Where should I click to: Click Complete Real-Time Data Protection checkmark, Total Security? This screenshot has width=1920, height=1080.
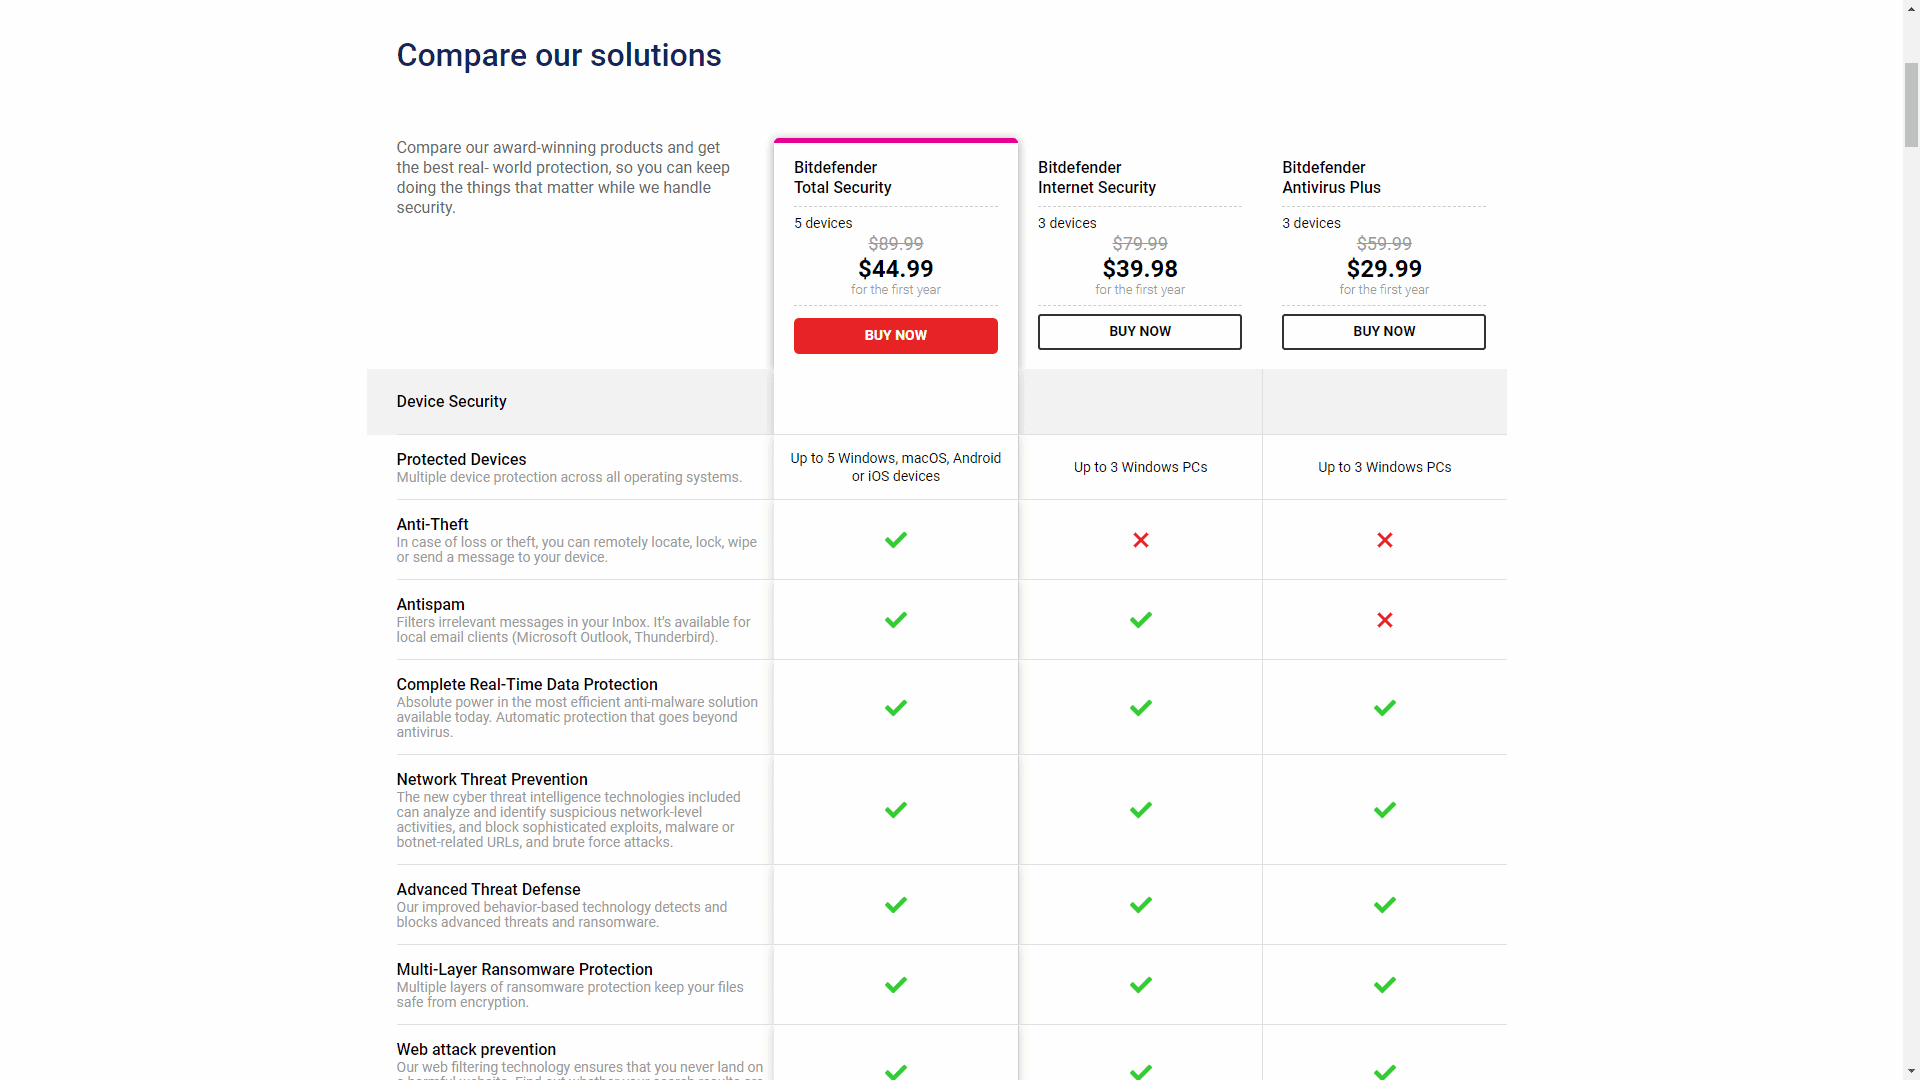[x=896, y=708]
